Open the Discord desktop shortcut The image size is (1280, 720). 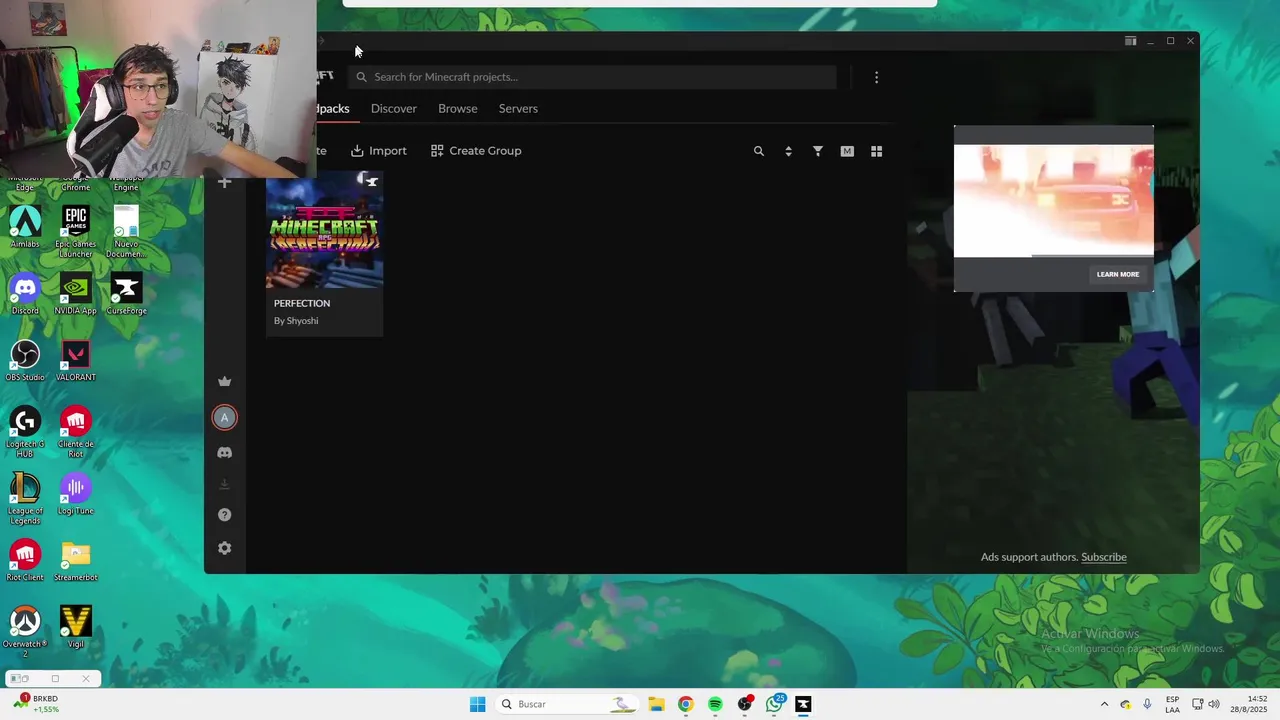click(25, 294)
